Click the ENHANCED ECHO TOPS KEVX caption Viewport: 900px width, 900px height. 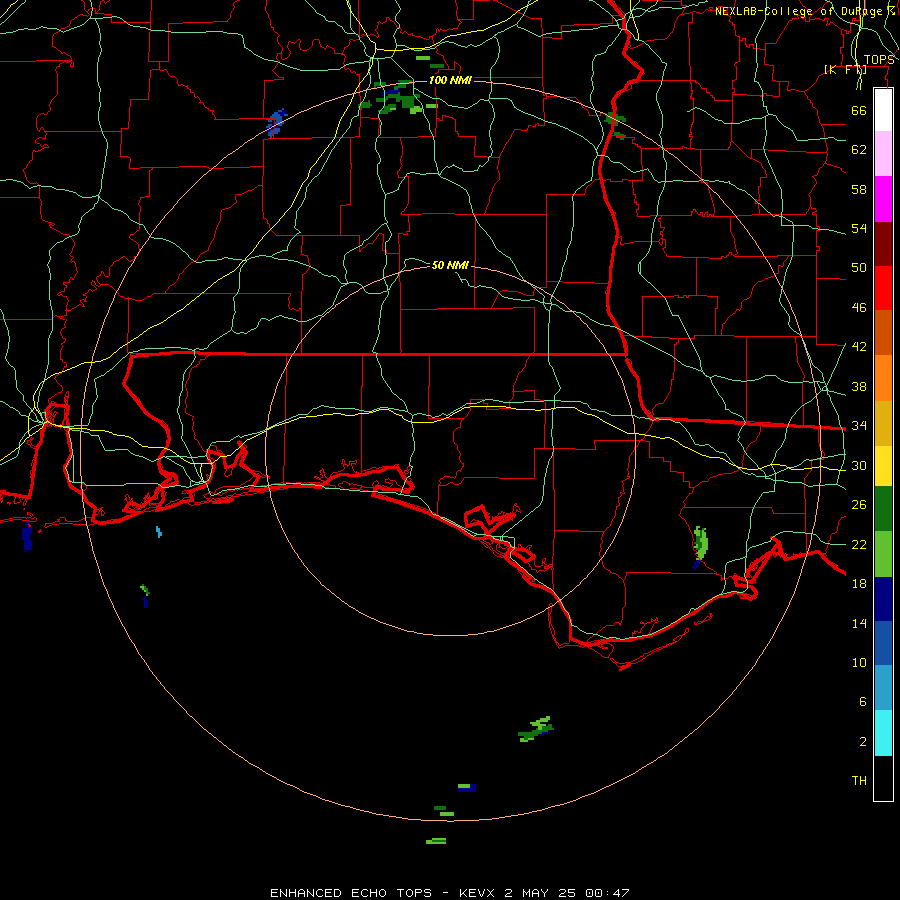(x=449, y=893)
